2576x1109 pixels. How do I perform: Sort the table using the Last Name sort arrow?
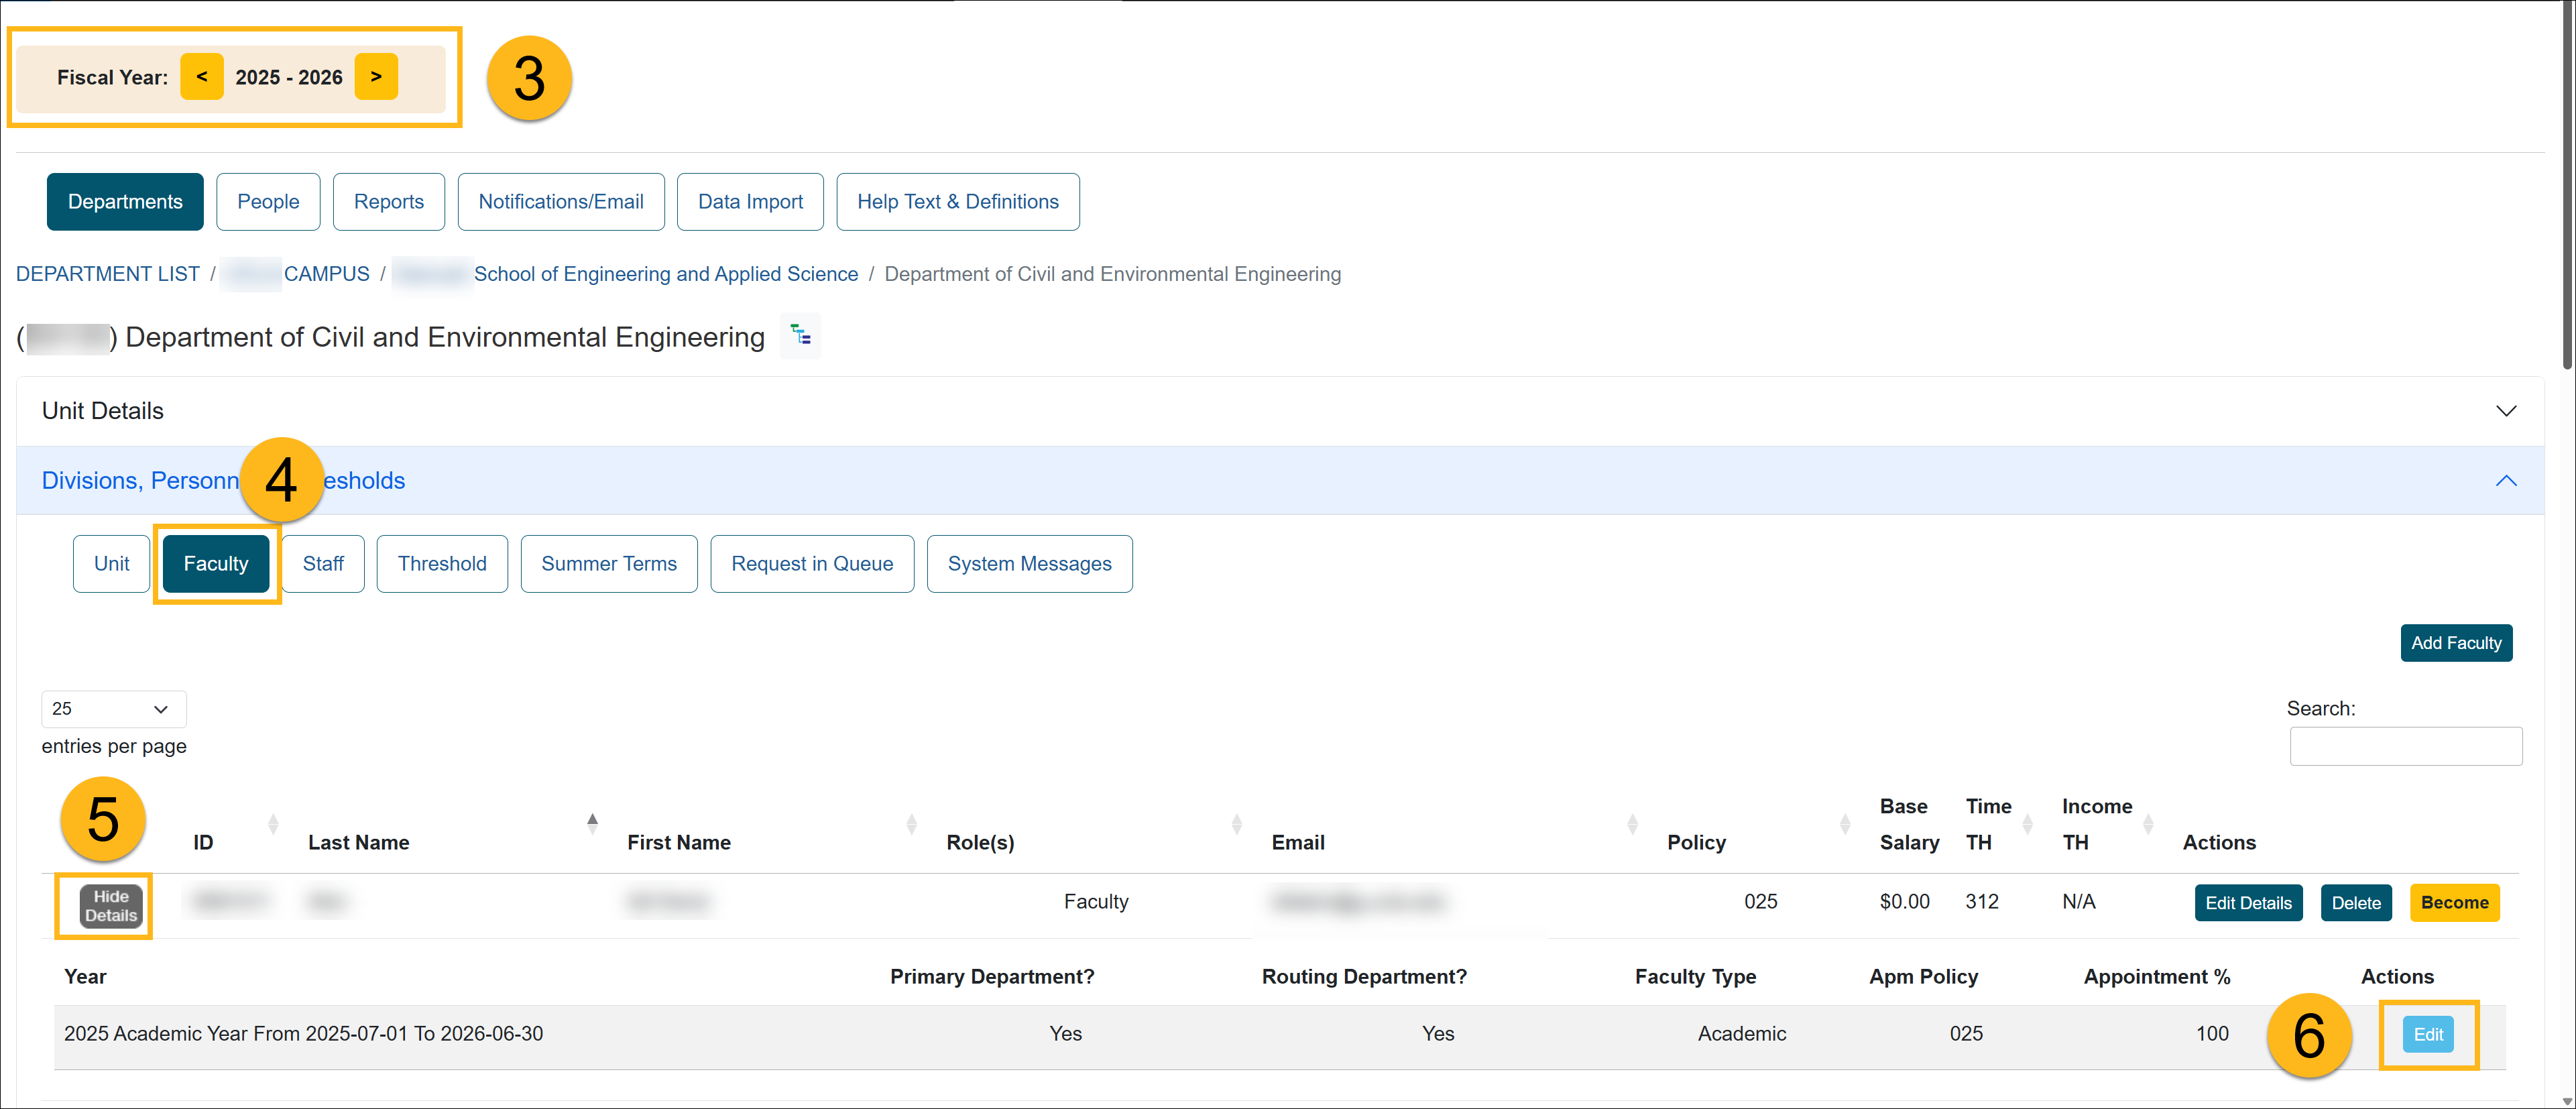click(x=592, y=823)
